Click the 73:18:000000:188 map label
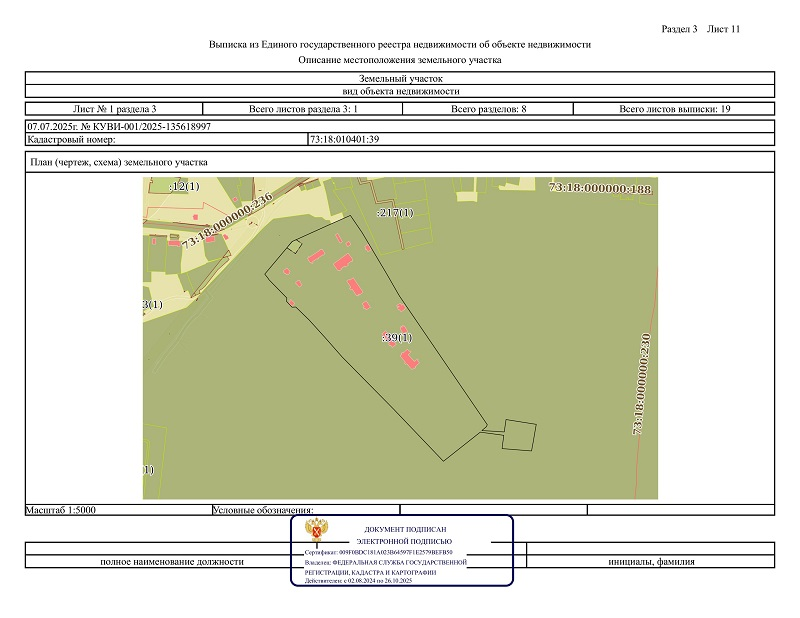This screenshot has width=800, height=618. click(x=600, y=188)
